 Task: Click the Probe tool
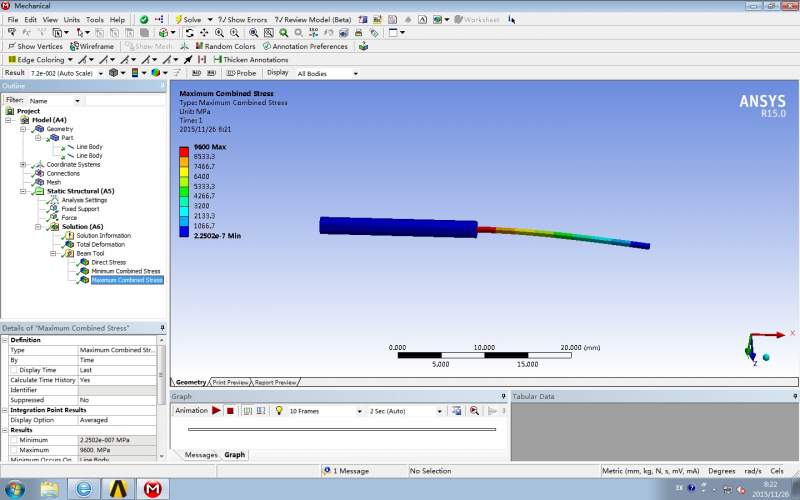(x=241, y=73)
